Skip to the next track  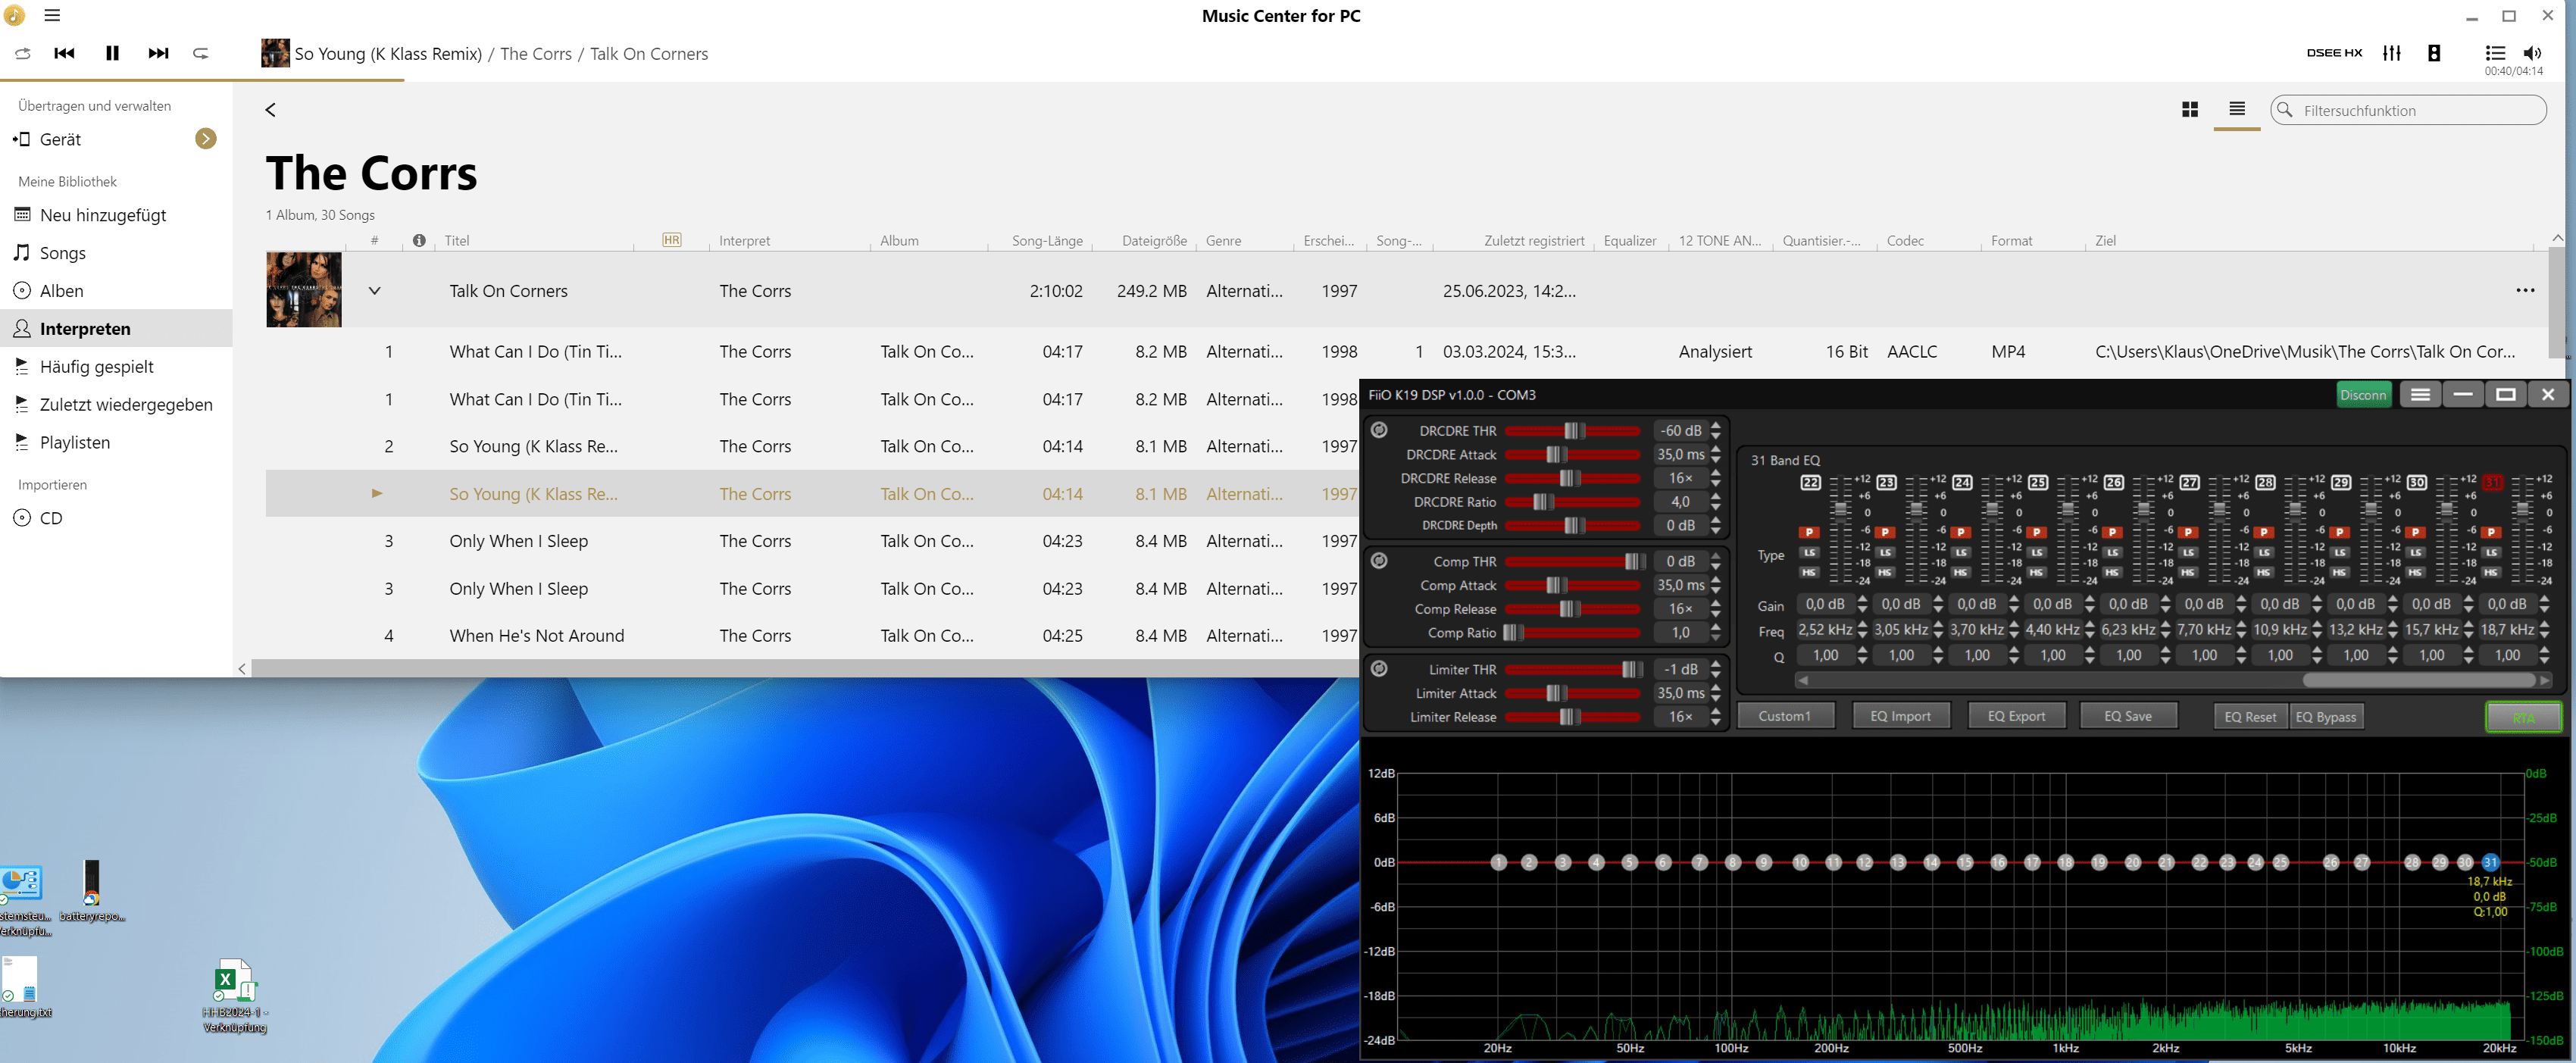pyautogui.click(x=158, y=53)
